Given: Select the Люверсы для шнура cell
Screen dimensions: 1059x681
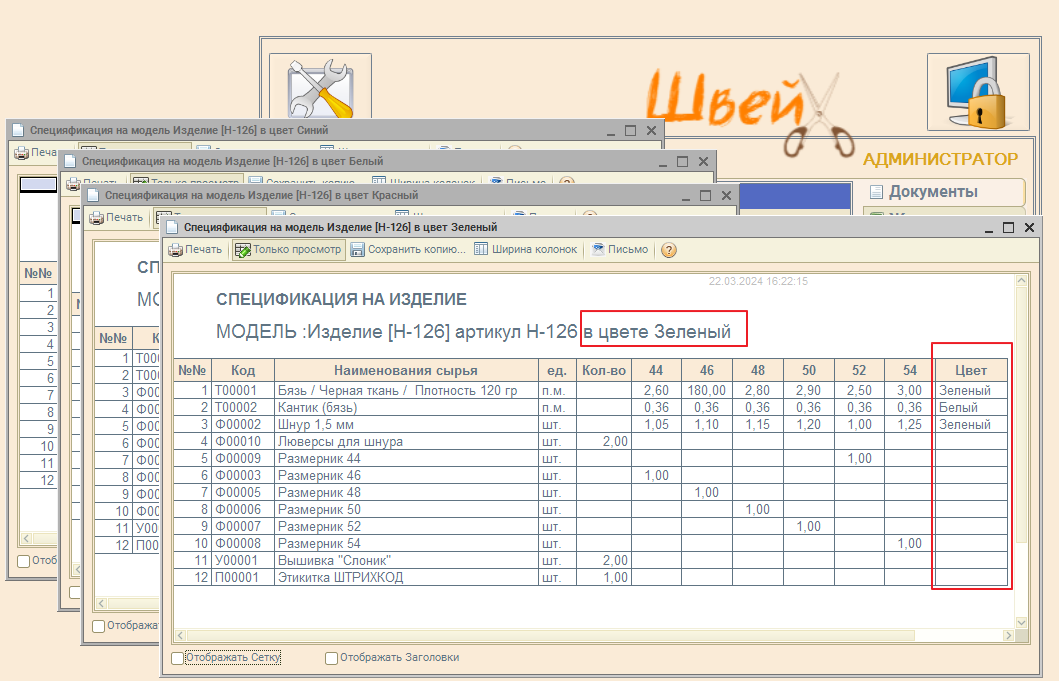Looking at the screenshot, I should click(x=406, y=442).
